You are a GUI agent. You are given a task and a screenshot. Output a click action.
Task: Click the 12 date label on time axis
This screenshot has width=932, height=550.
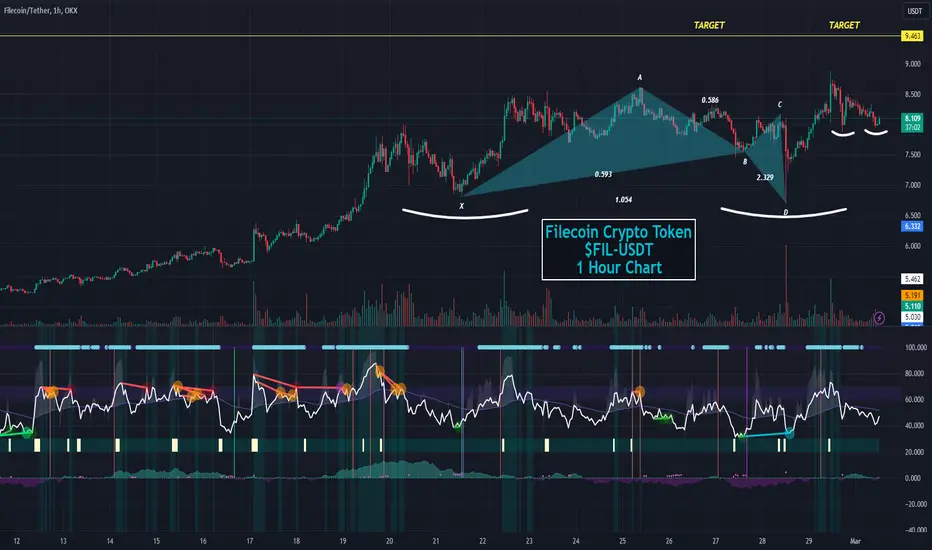(17, 541)
